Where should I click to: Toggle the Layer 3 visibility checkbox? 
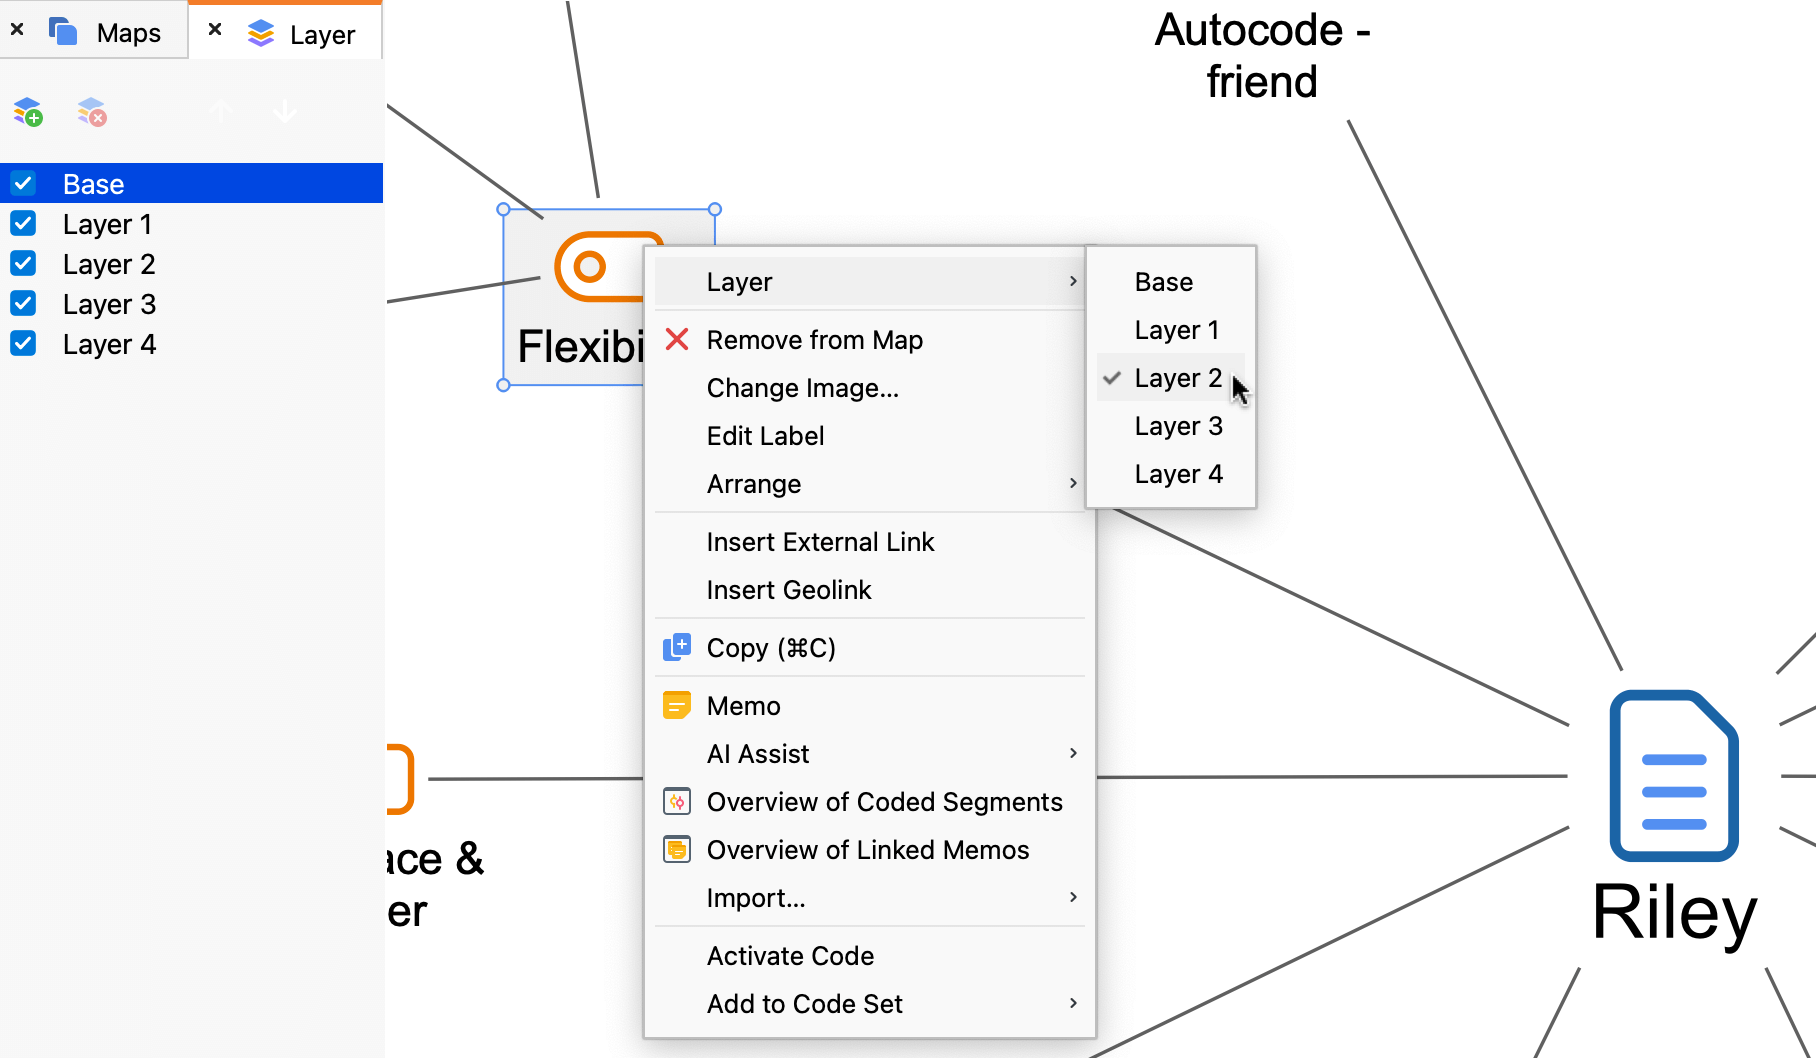(x=23, y=303)
